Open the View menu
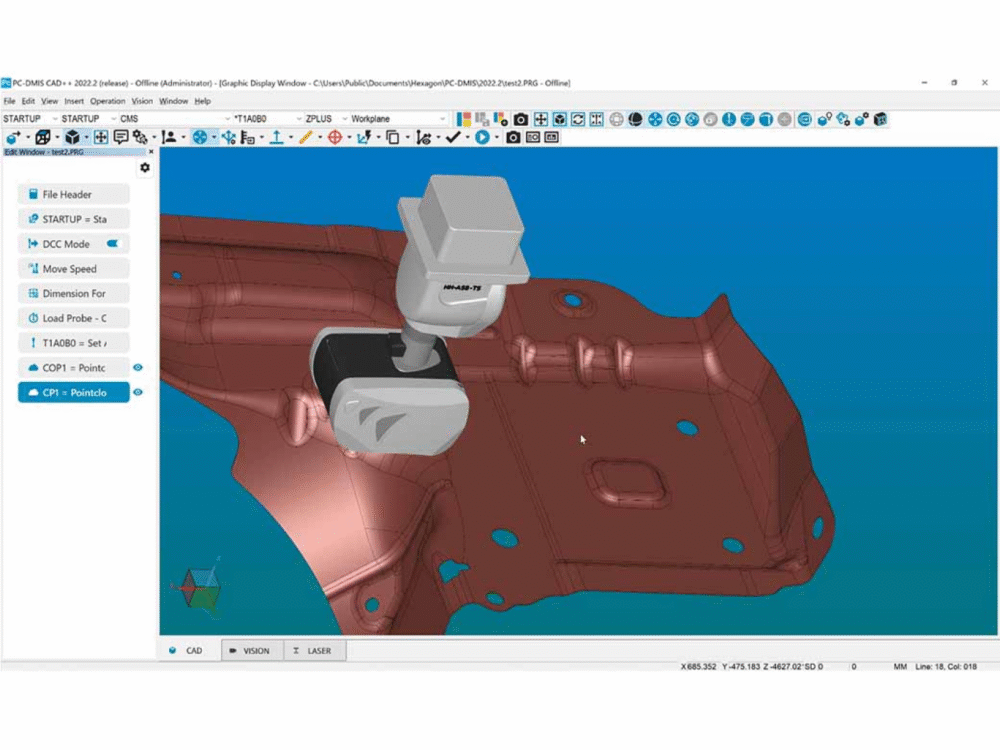The height and width of the screenshot is (750, 1000). (x=49, y=101)
